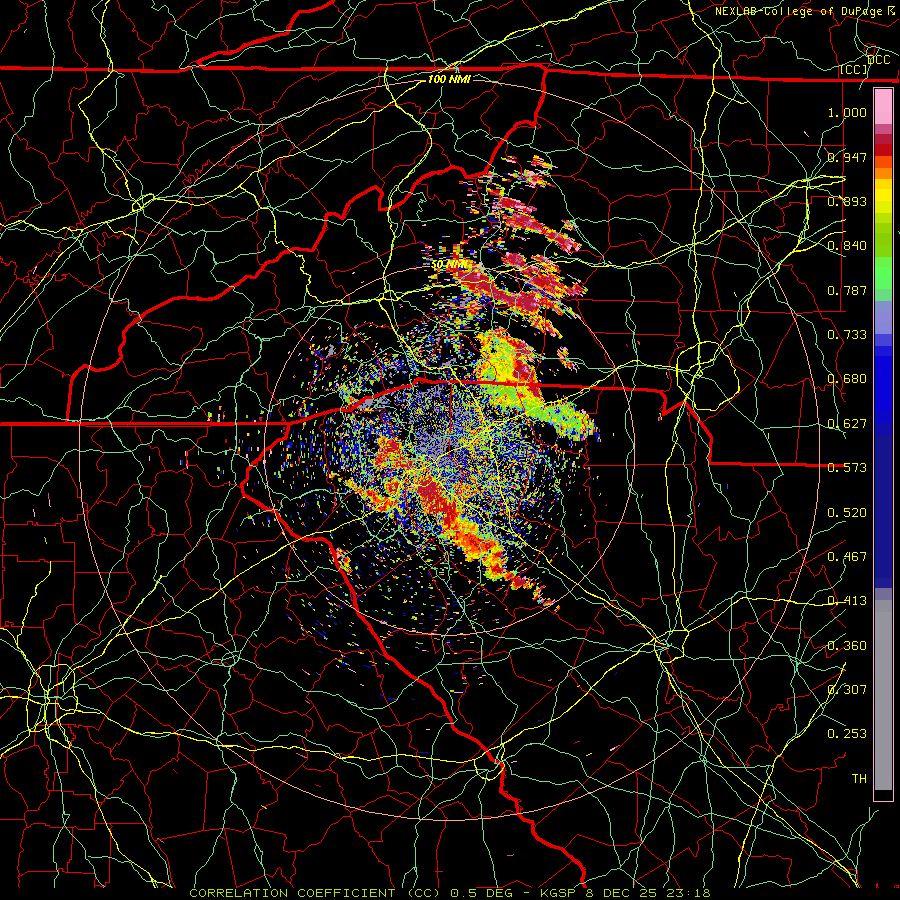Click the 8 DEC 25 date text
This screenshot has width=900, height=900.
pyautogui.click(x=622, y=893)
